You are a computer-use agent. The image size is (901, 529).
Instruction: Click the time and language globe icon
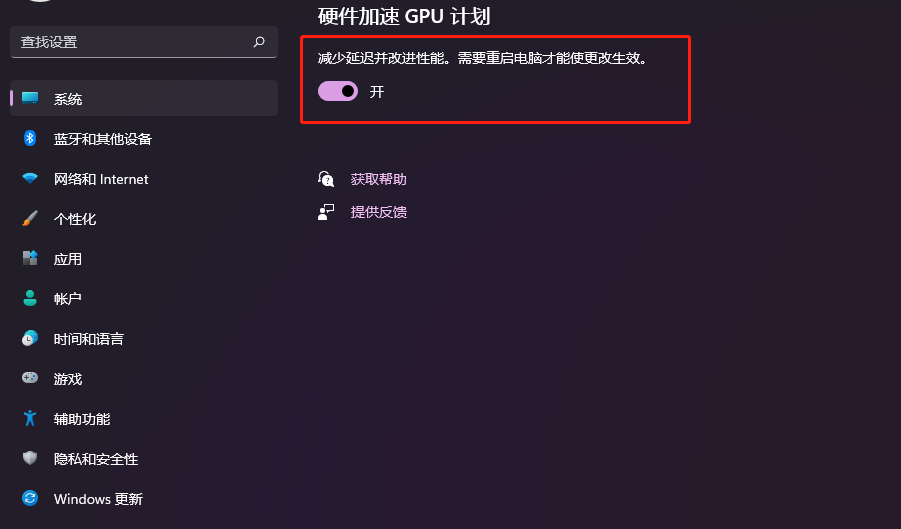click(30, 338)
